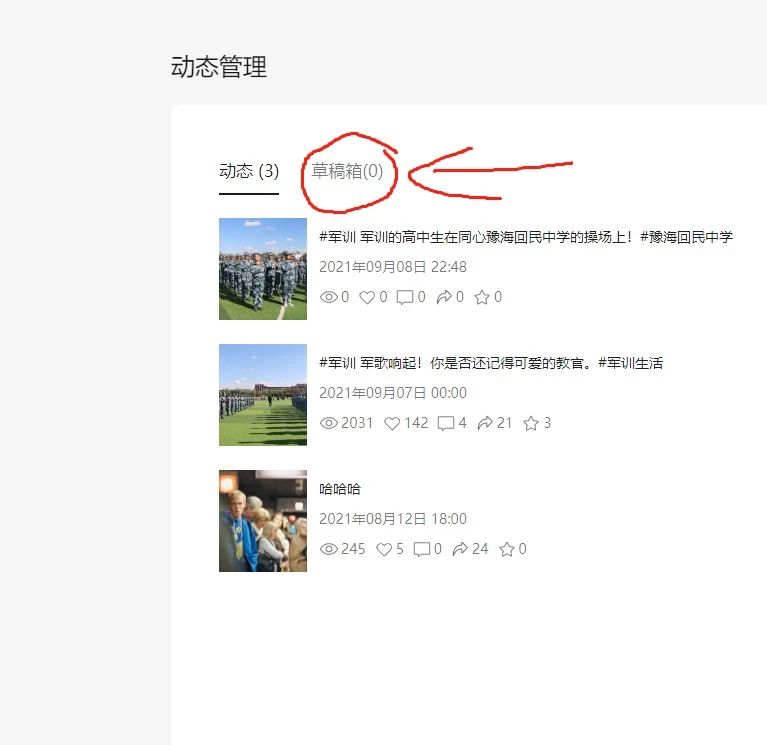Click the heart likes icon showing 142
Screen dimensions: 767x745
392,423
